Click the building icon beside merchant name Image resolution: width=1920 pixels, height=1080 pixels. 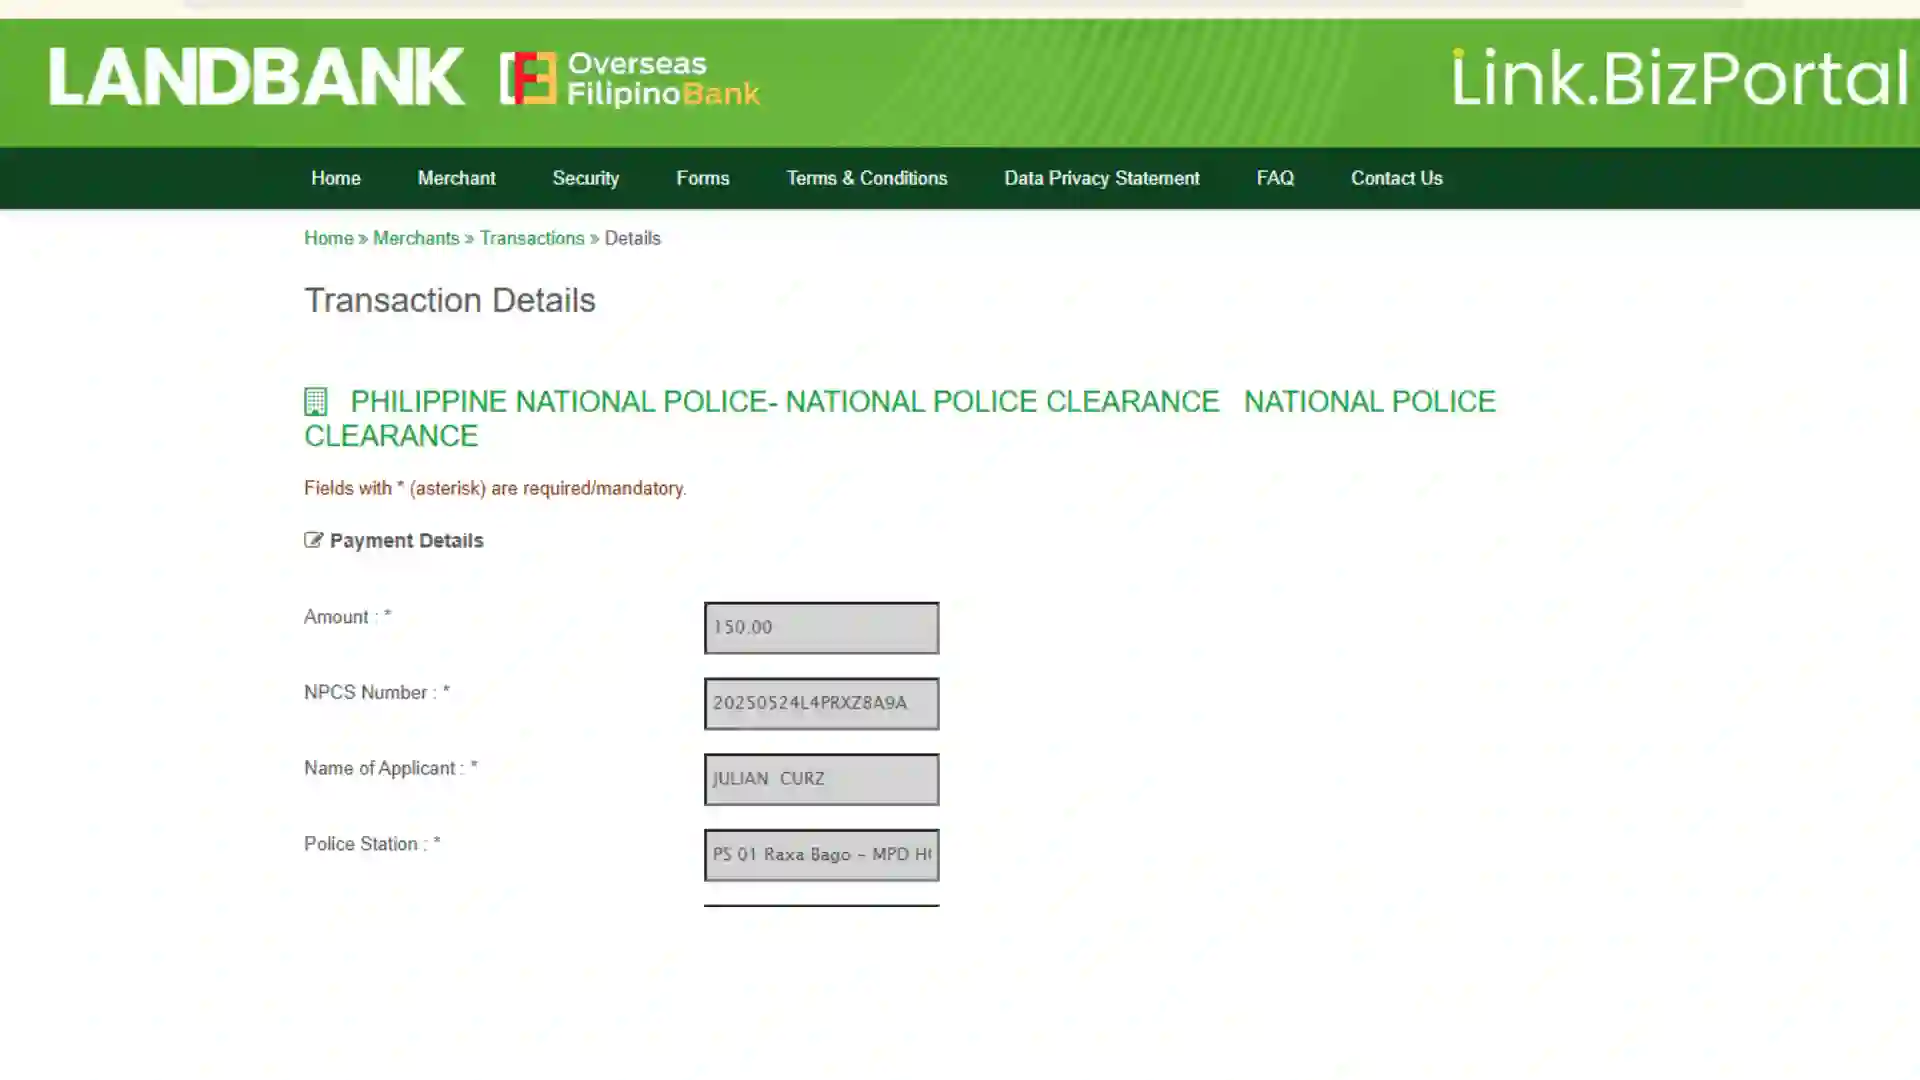click(315, 402)
